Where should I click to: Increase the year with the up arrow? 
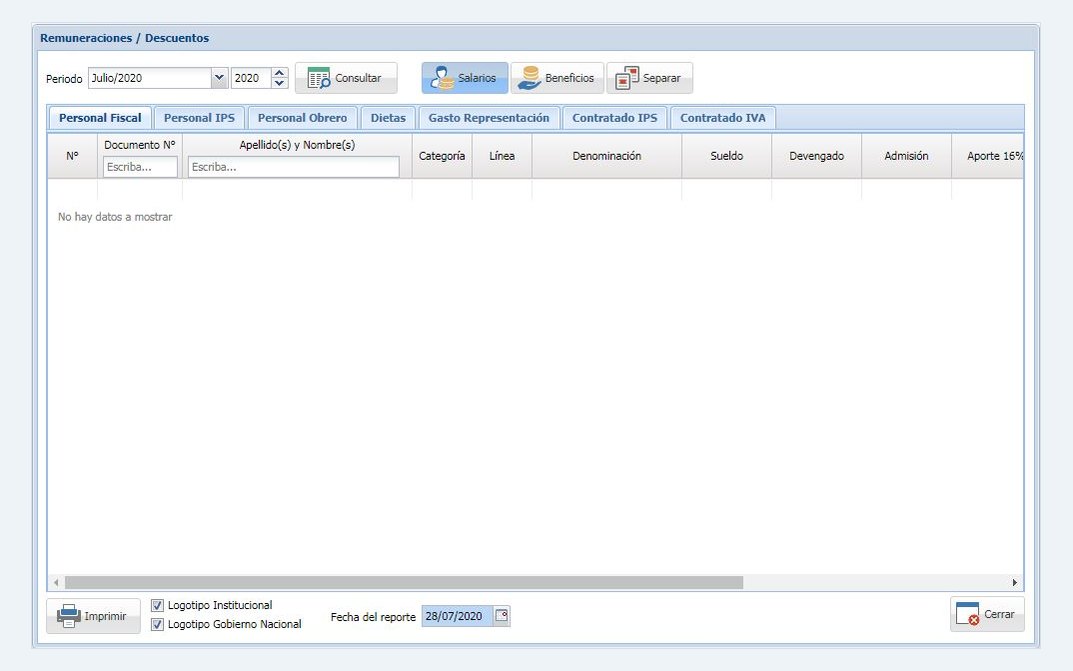(279, 73)
